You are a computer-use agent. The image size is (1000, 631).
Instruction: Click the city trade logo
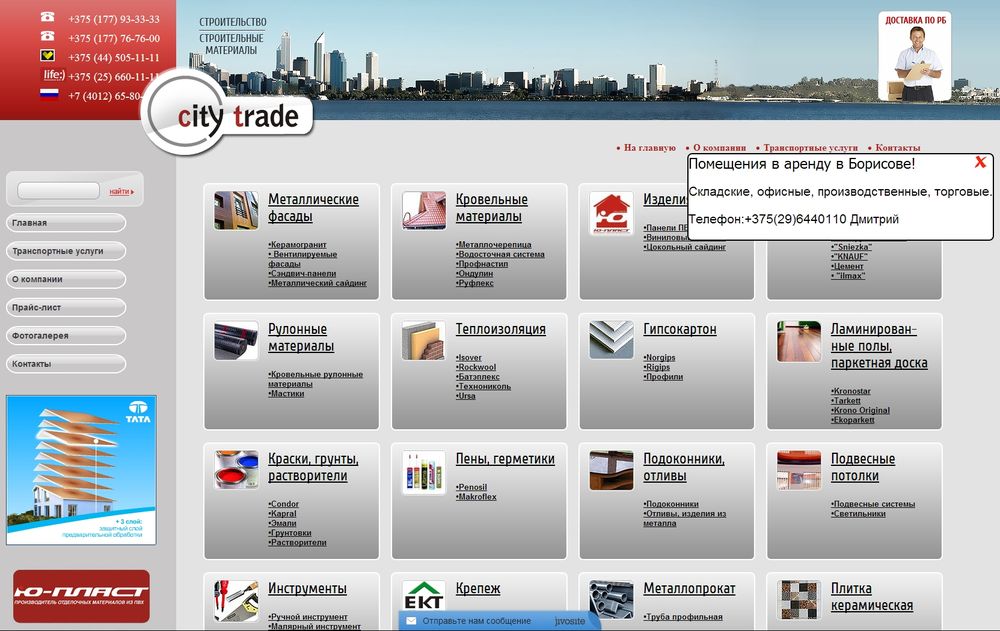[226, 114]
